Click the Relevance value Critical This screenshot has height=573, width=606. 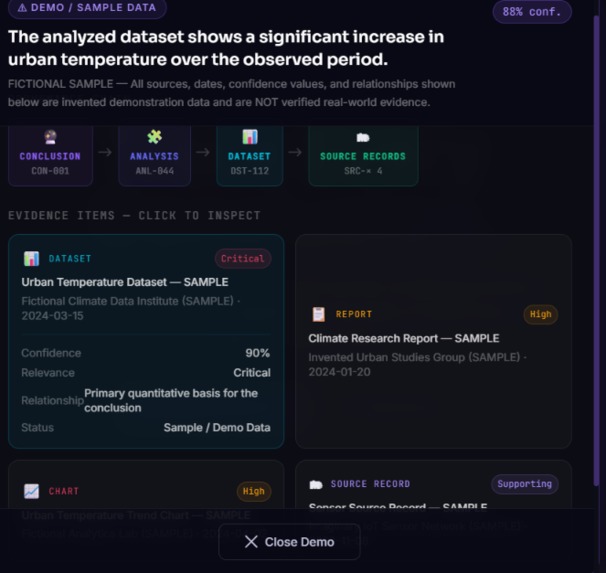[x=252, y=373]
